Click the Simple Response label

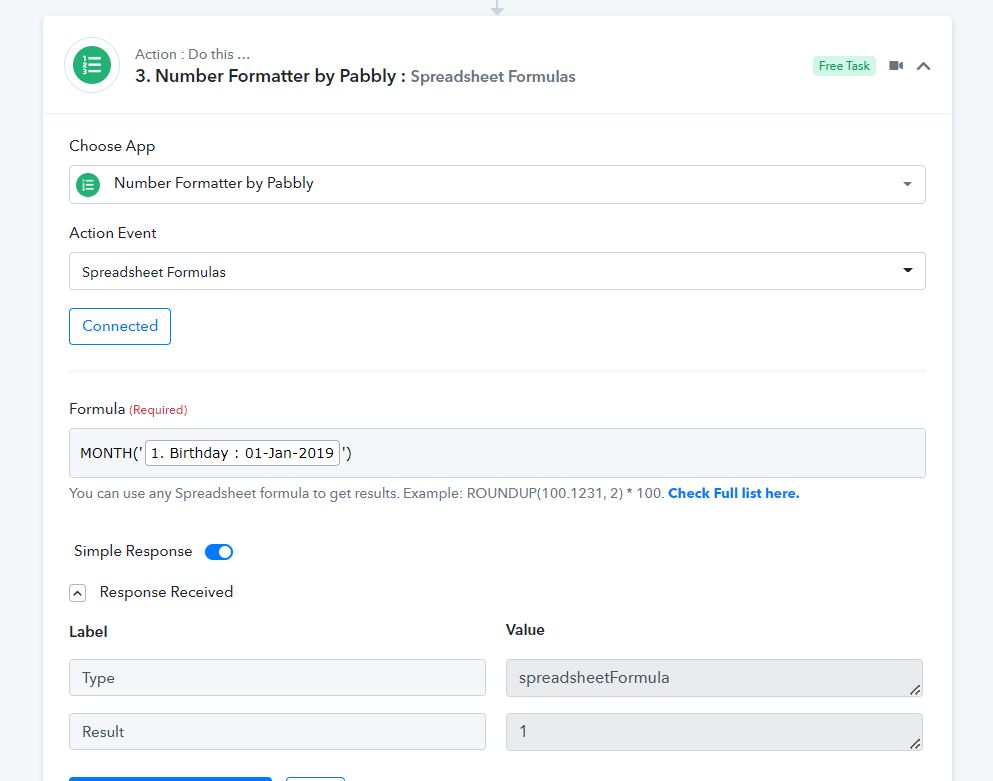(x=133, y=551)
